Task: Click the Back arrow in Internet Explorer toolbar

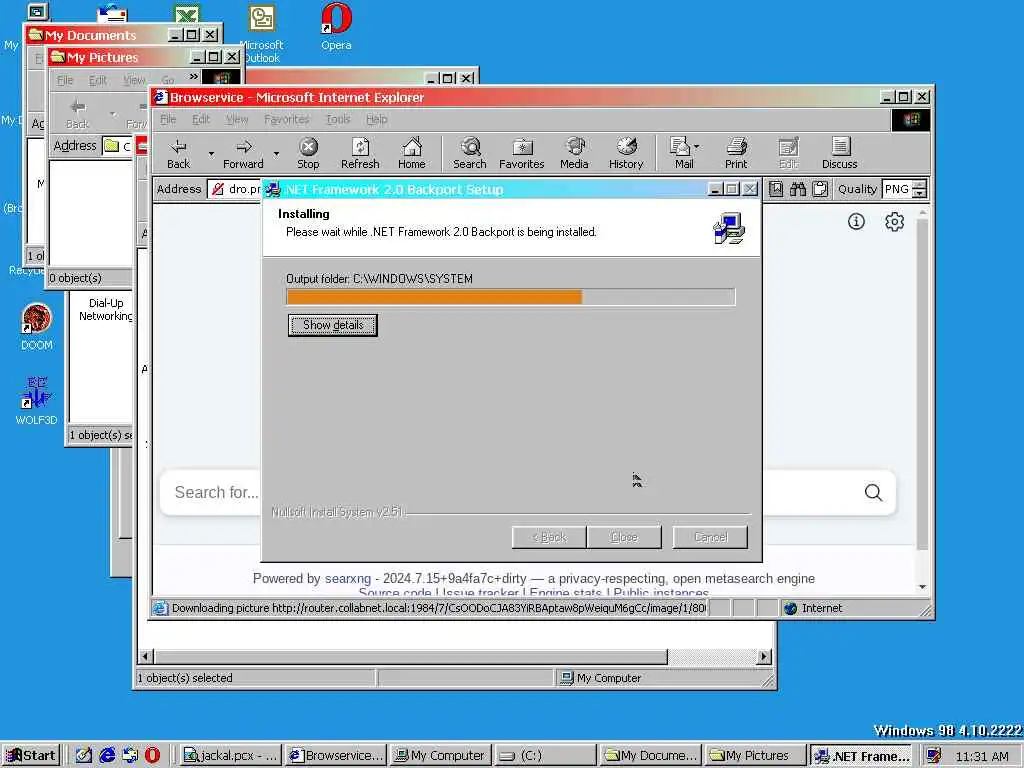Action: (178, 153)
